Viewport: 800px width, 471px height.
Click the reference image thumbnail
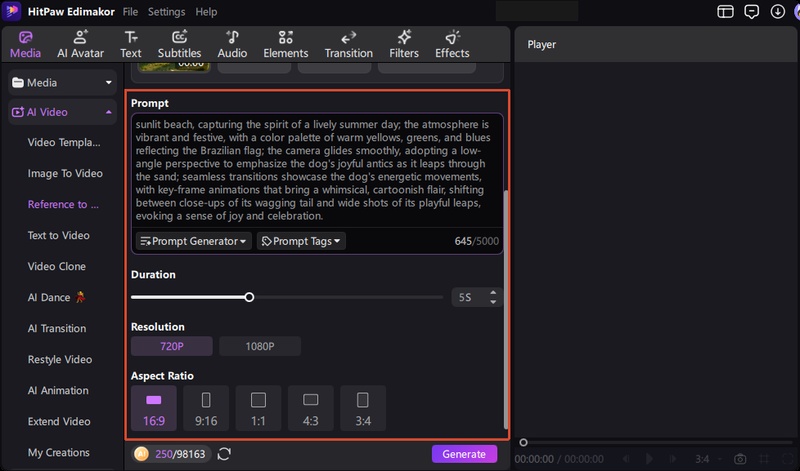tap(174, 66)
